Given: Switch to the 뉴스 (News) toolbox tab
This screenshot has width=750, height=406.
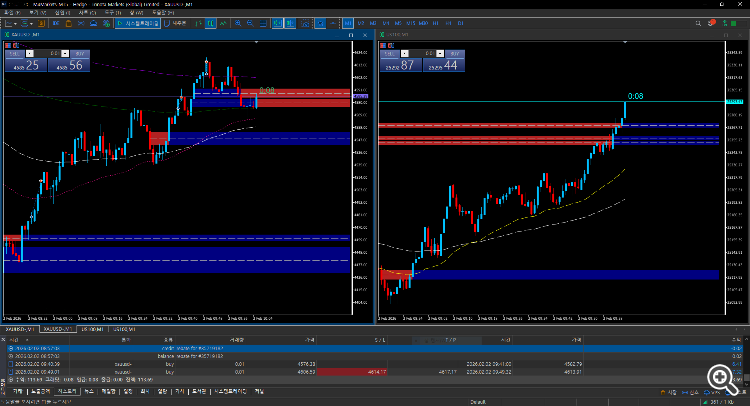Looking at the screenshot, I should tap(89, 392).
